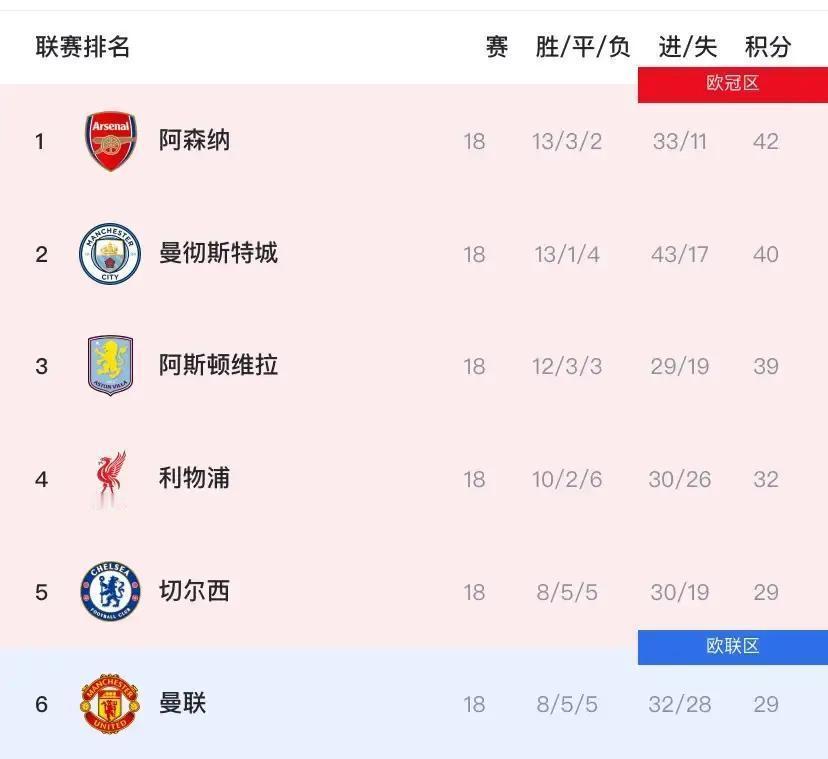Click the red 欧冠区 zone label

pos(733,84)
